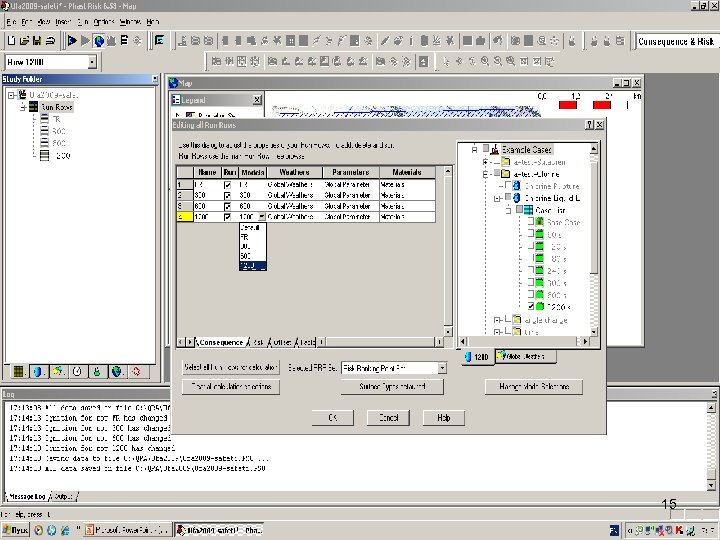Screen dimensions: 720x540
Task: Click the PowerPoint taskbar button
Action: (127, 530)
